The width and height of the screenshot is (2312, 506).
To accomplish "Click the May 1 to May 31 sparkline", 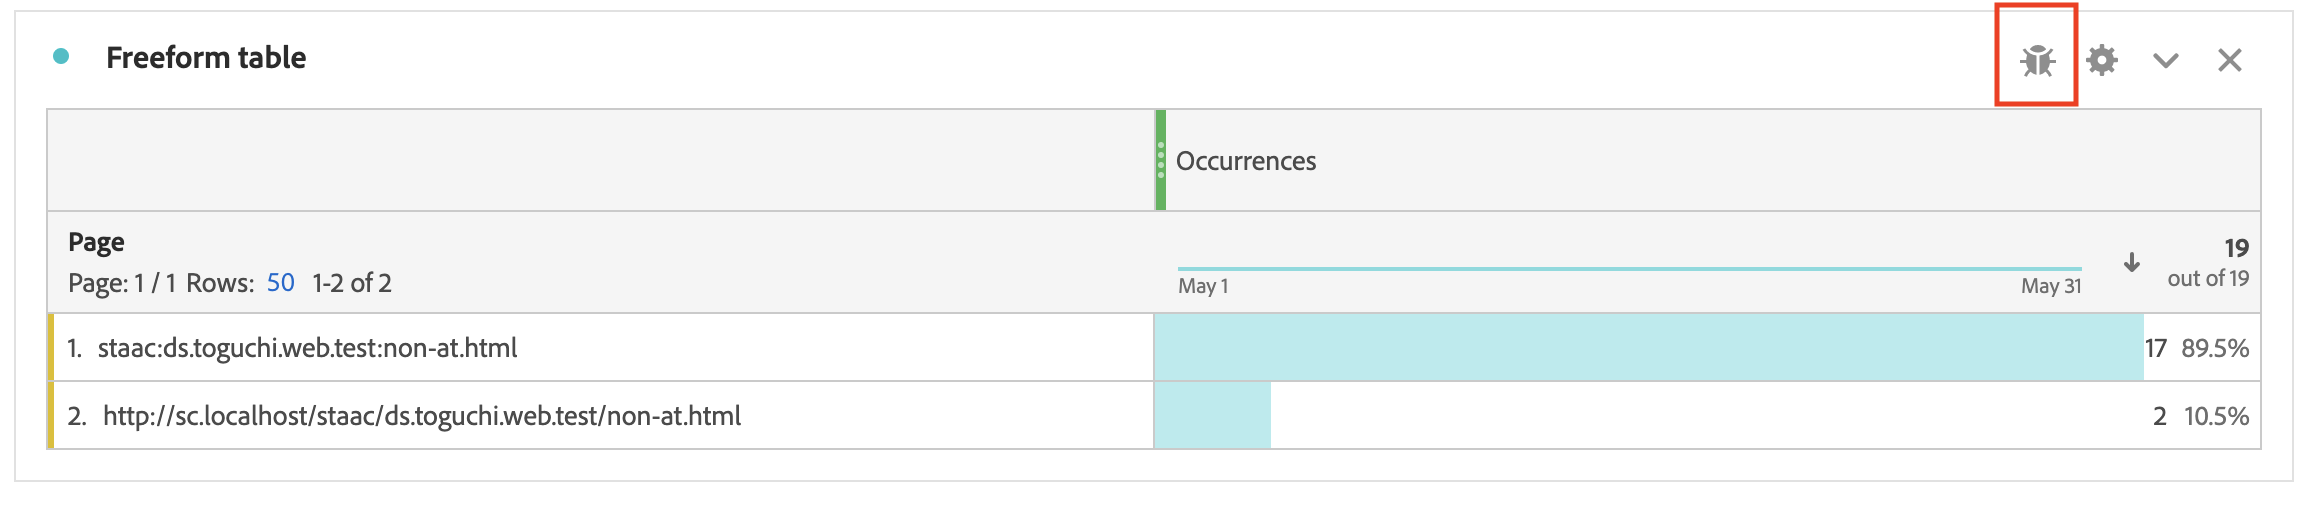I will 1630,269.
